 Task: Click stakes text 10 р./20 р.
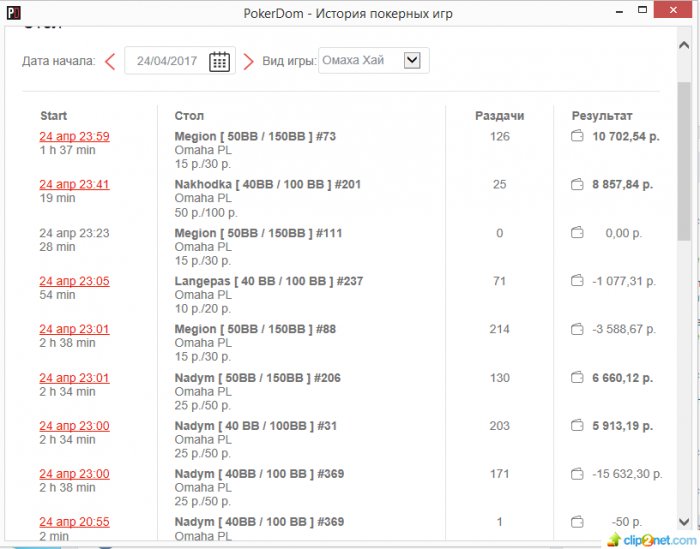point(203,309)
